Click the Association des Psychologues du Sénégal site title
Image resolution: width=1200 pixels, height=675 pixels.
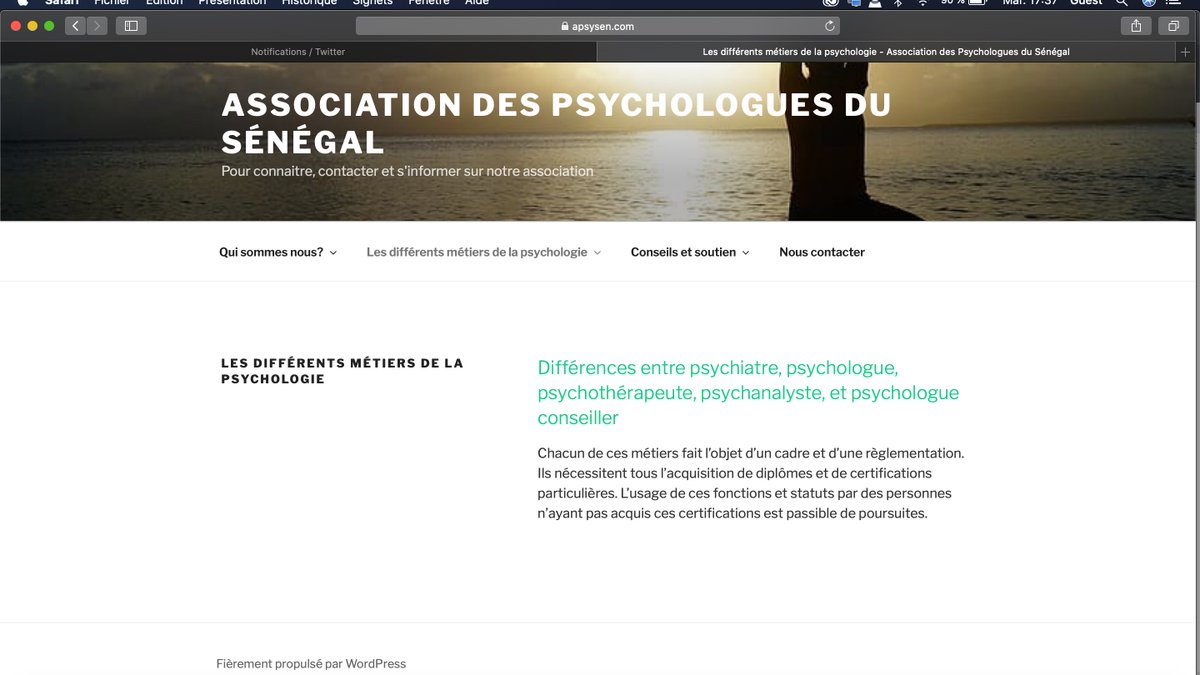pyautogui.click(x=556, y=122)
